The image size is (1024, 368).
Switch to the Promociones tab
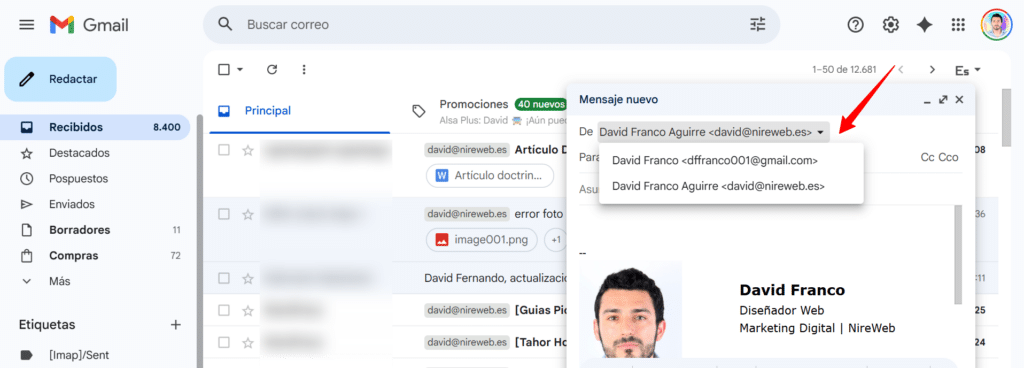click(473, 104)
